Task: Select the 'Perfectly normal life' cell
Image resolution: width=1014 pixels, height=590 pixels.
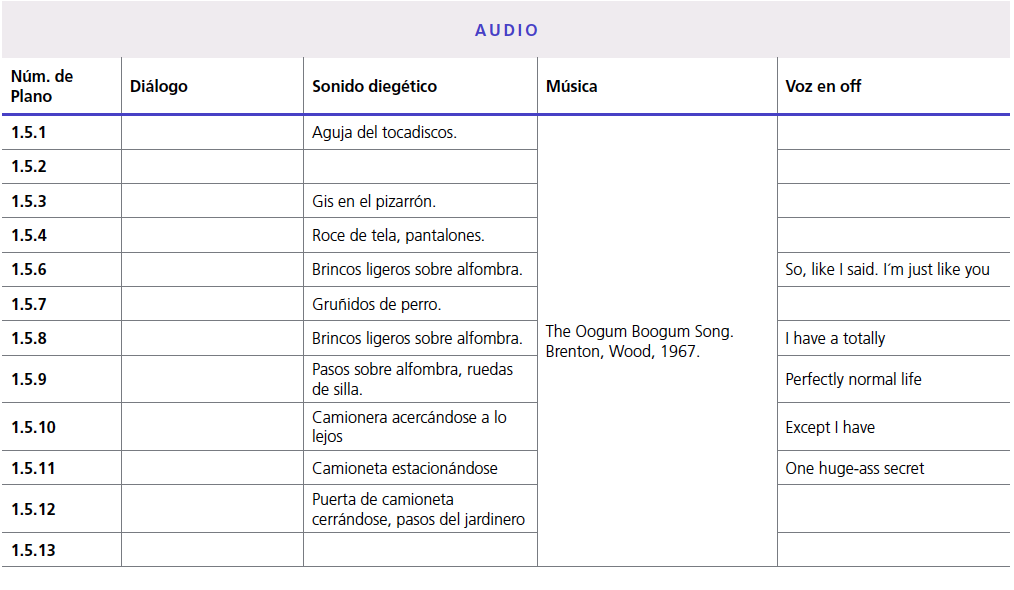Action: 853,379
